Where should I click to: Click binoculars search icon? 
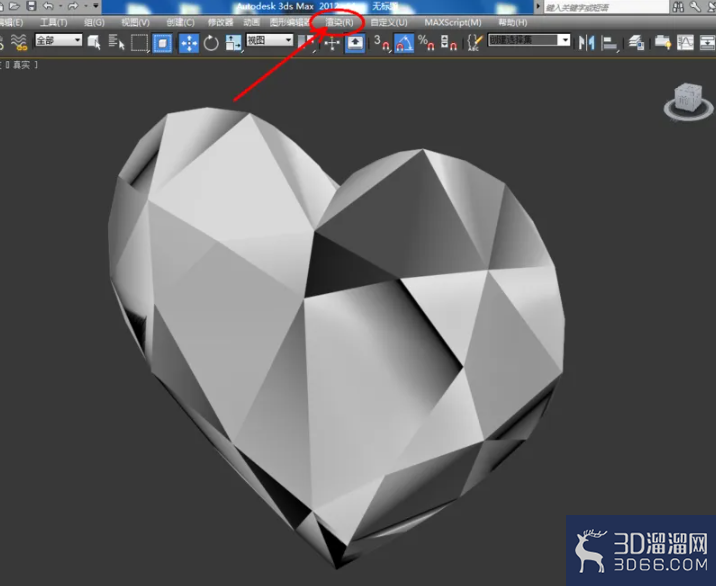[678, 6]
